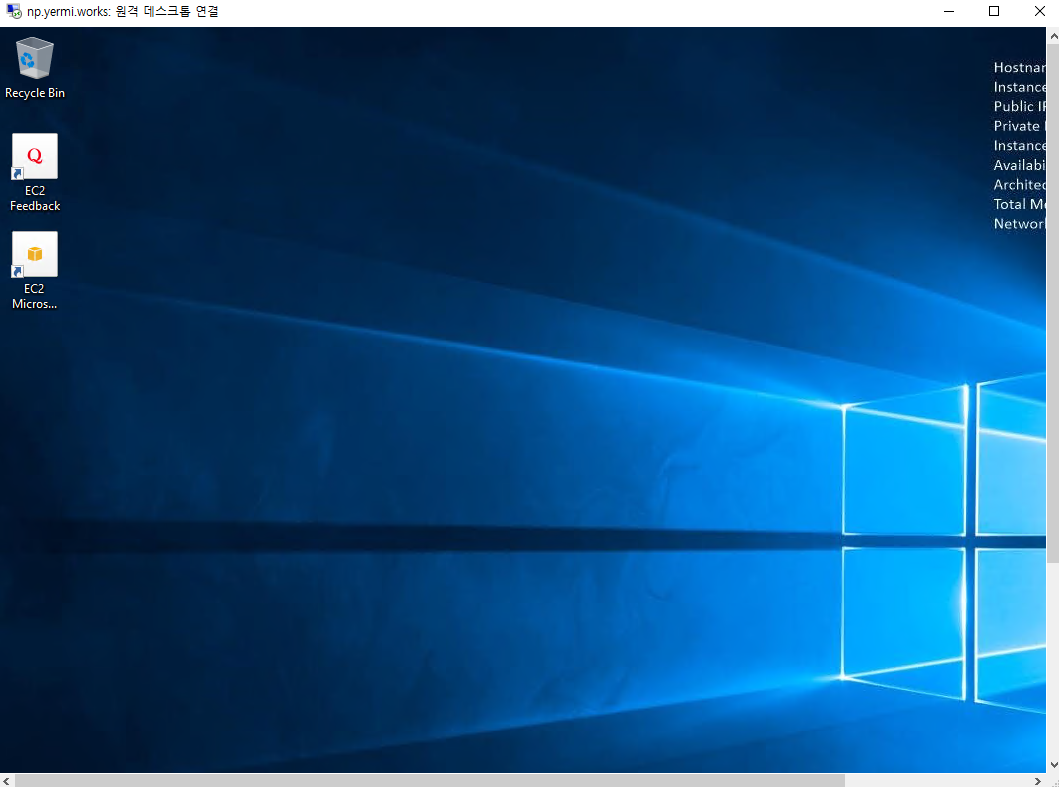Click the 'Total M' info text
The image size is (1059, 787).
[1019, 204]
